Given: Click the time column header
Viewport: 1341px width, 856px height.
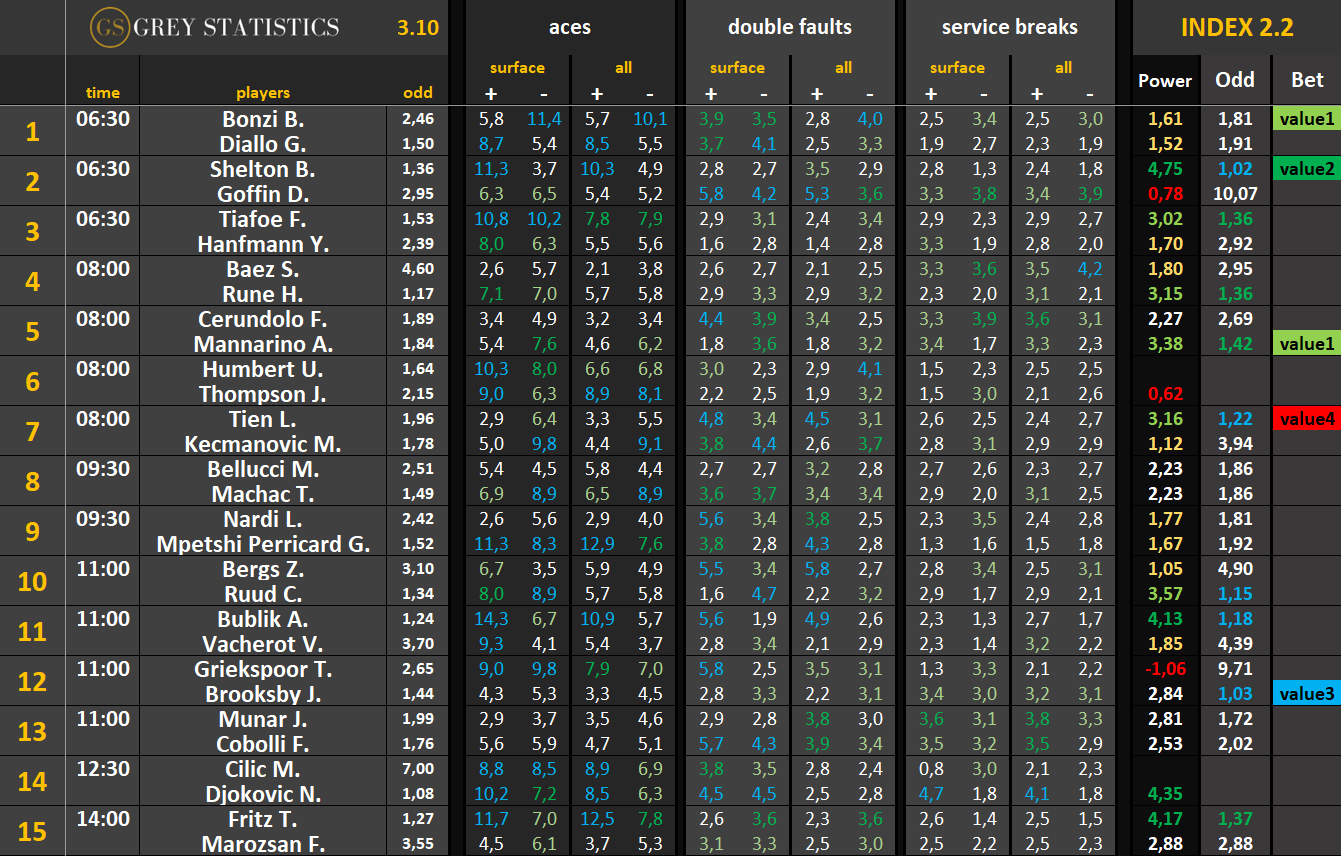Looking at the screenshot, I should click(102, 93).
